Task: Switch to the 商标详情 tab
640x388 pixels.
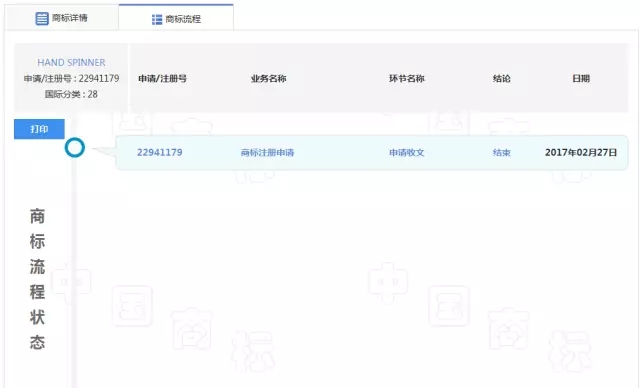Action: coord(62,18)
